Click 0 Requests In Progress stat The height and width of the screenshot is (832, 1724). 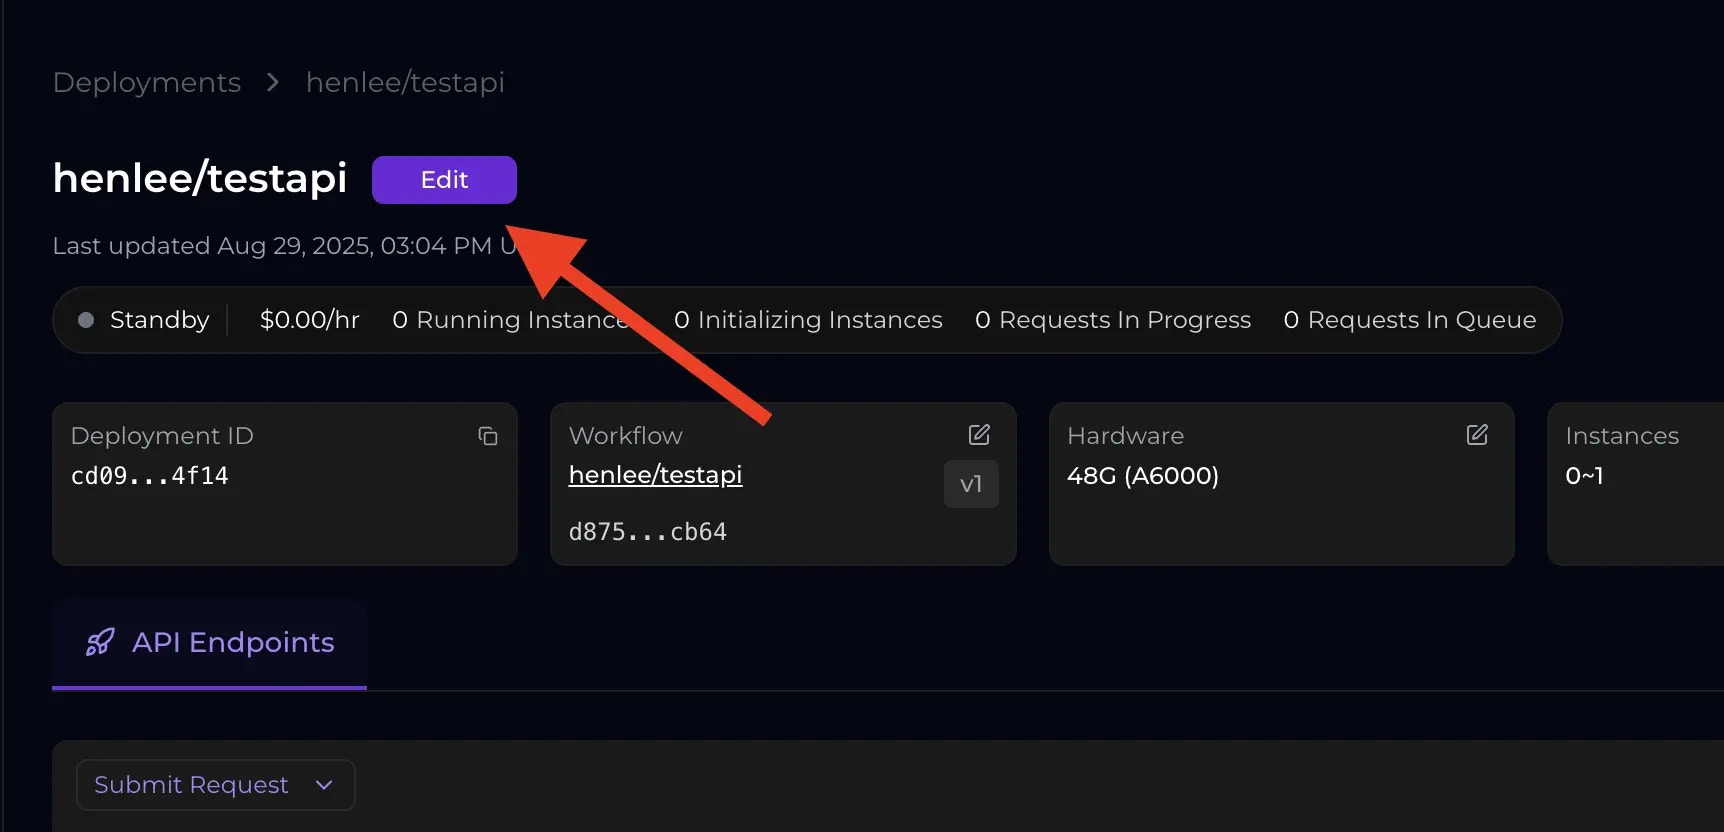(x=1113, y=320)
